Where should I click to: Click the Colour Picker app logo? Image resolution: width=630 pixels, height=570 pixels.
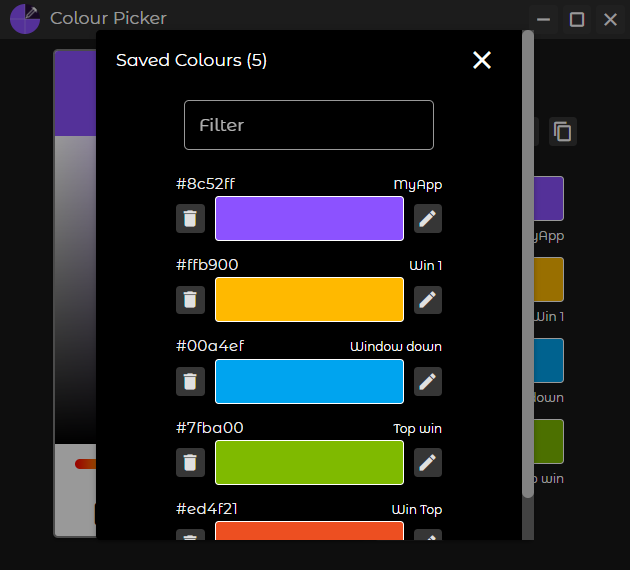point(25,19)
